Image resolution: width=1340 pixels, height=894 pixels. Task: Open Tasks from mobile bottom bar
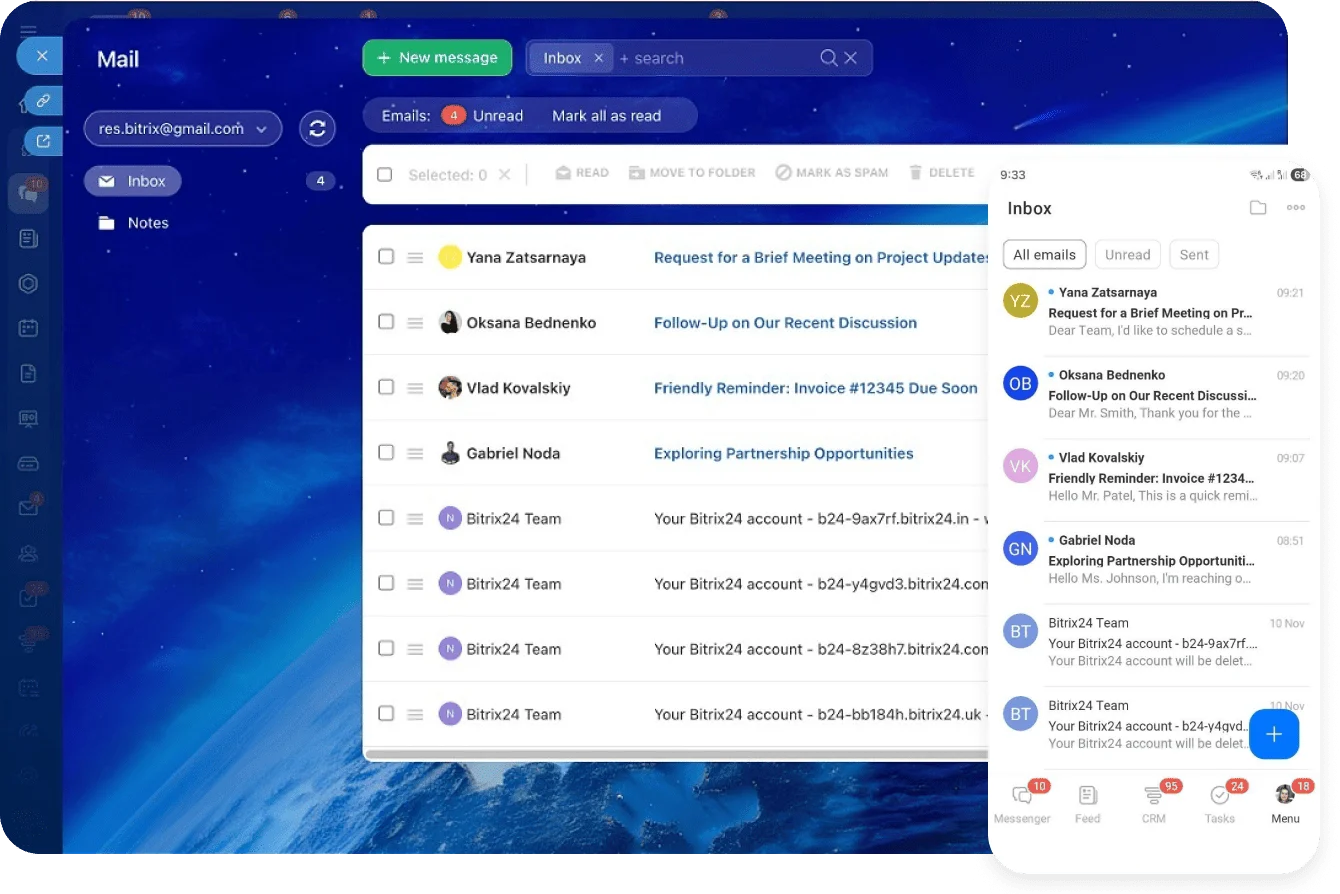1219,800
